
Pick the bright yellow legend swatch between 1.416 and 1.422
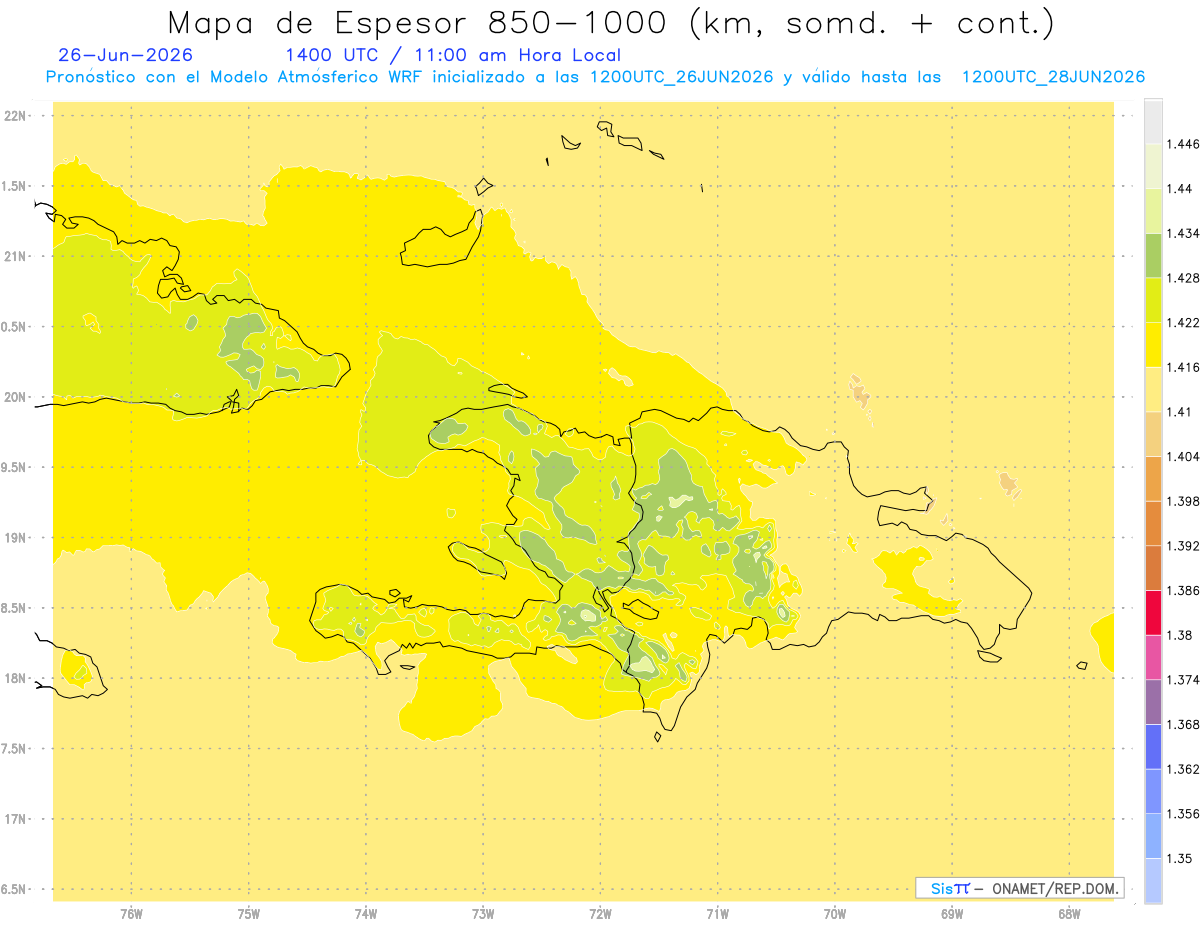click(1153, 345)
